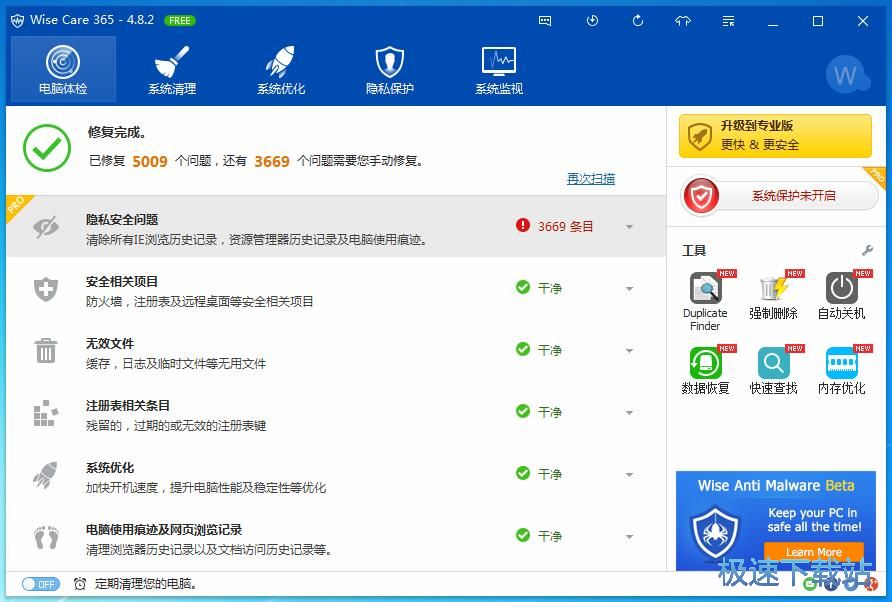The height and width of the screenshot is (602, 892).
Task: Toggle the OFF scheduled cleanup switch
Action: coord(40,584)
